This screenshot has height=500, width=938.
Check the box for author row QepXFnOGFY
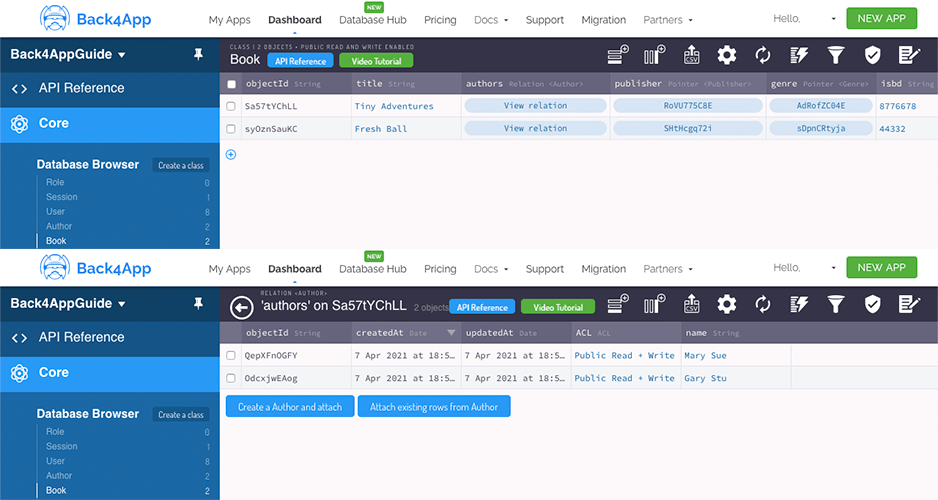click(231, 355)
